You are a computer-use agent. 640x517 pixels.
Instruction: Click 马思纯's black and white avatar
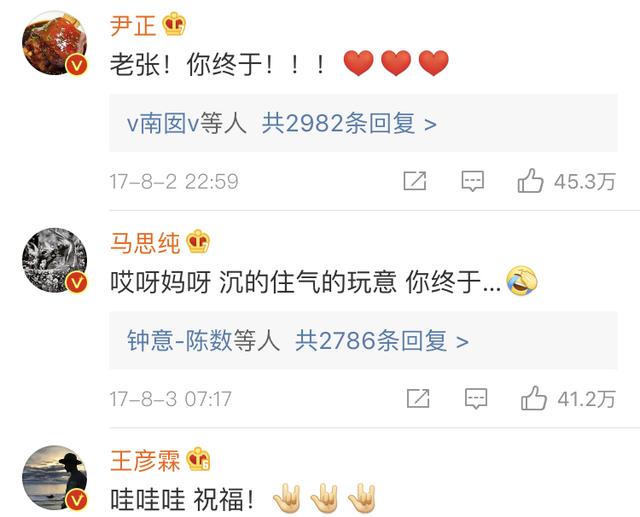(54, 260)
